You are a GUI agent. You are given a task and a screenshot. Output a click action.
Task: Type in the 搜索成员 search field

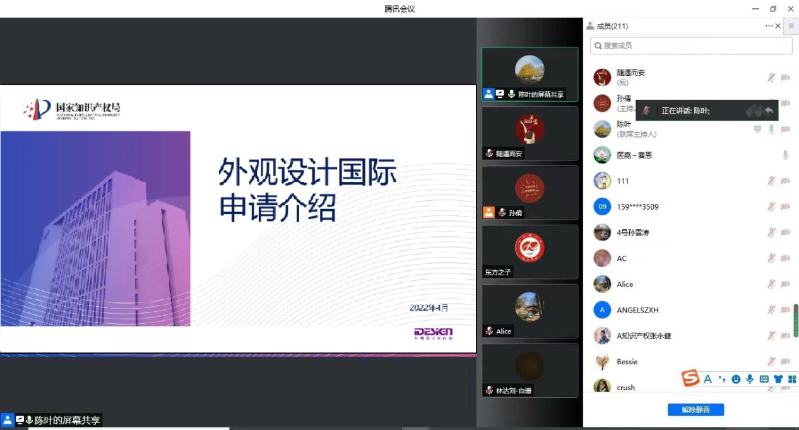coord(688,46)
